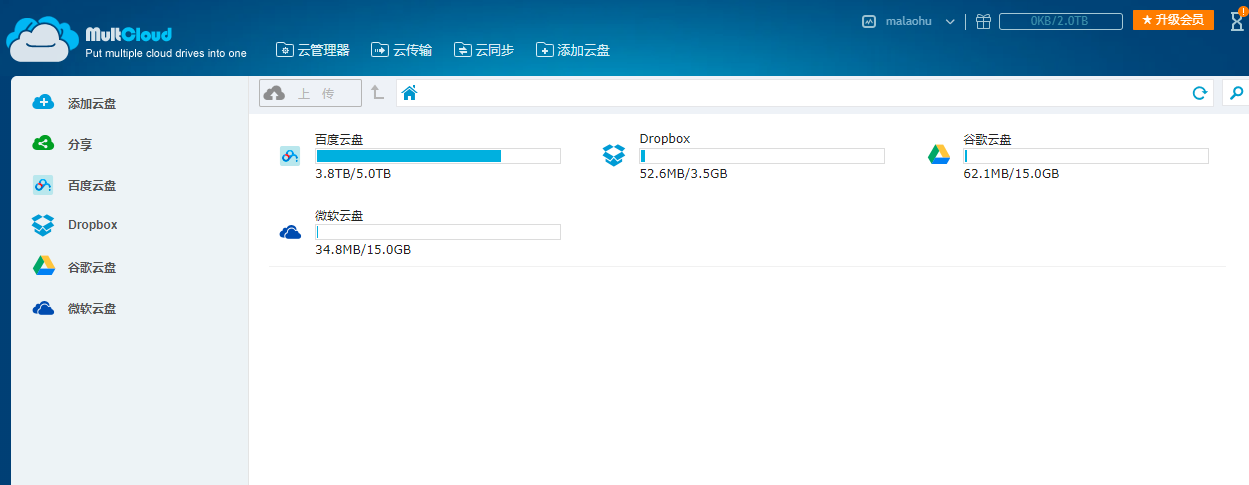
Task: Click the 0KB/2.0TB traffic quota bar
Action: 1060,21
